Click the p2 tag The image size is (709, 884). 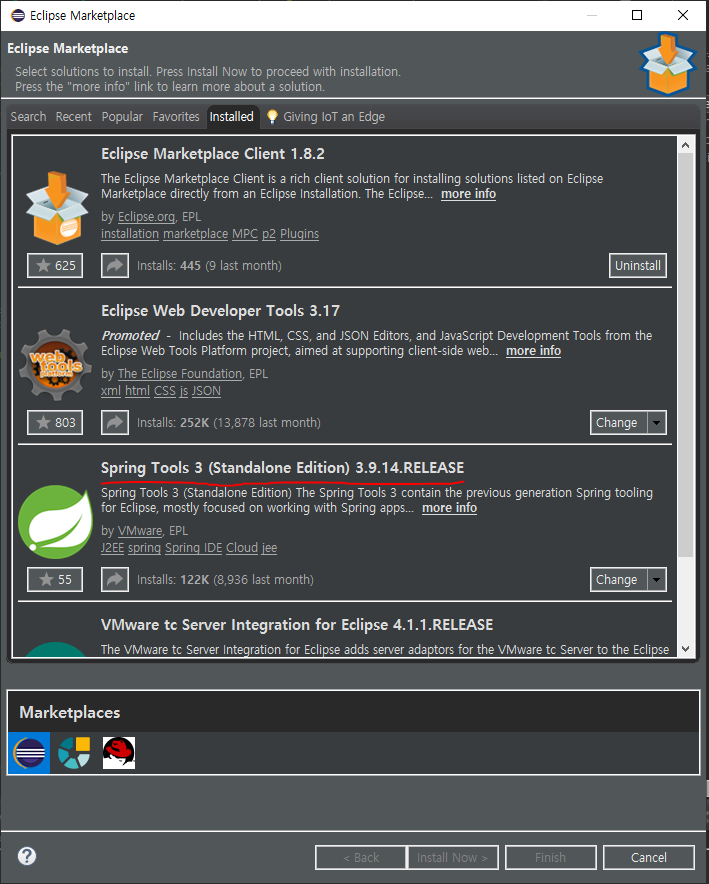point(269,234)
